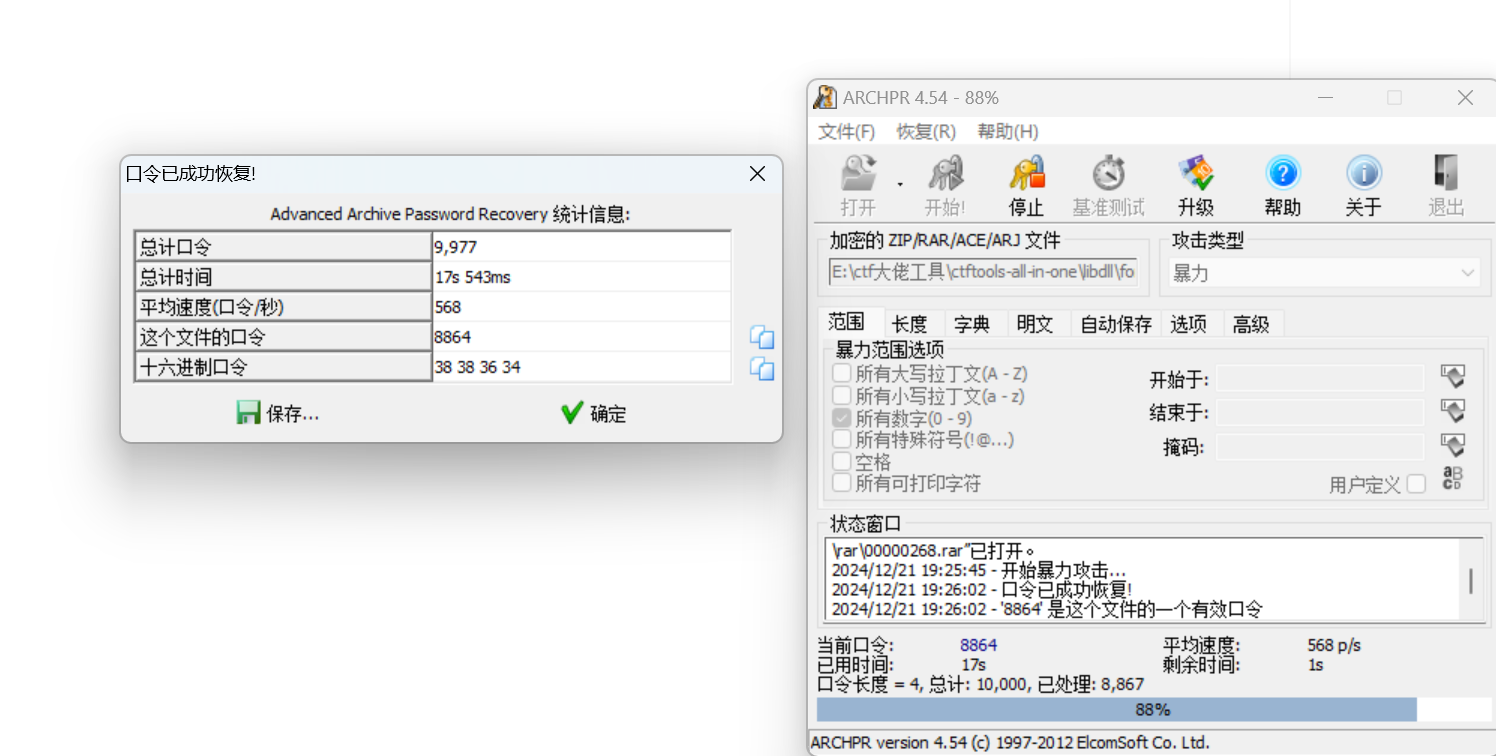Click the user-defined charset ABCD icon
This screenshot has width=1496, height=756.
pyautogui.click(x=1452, y=478)
